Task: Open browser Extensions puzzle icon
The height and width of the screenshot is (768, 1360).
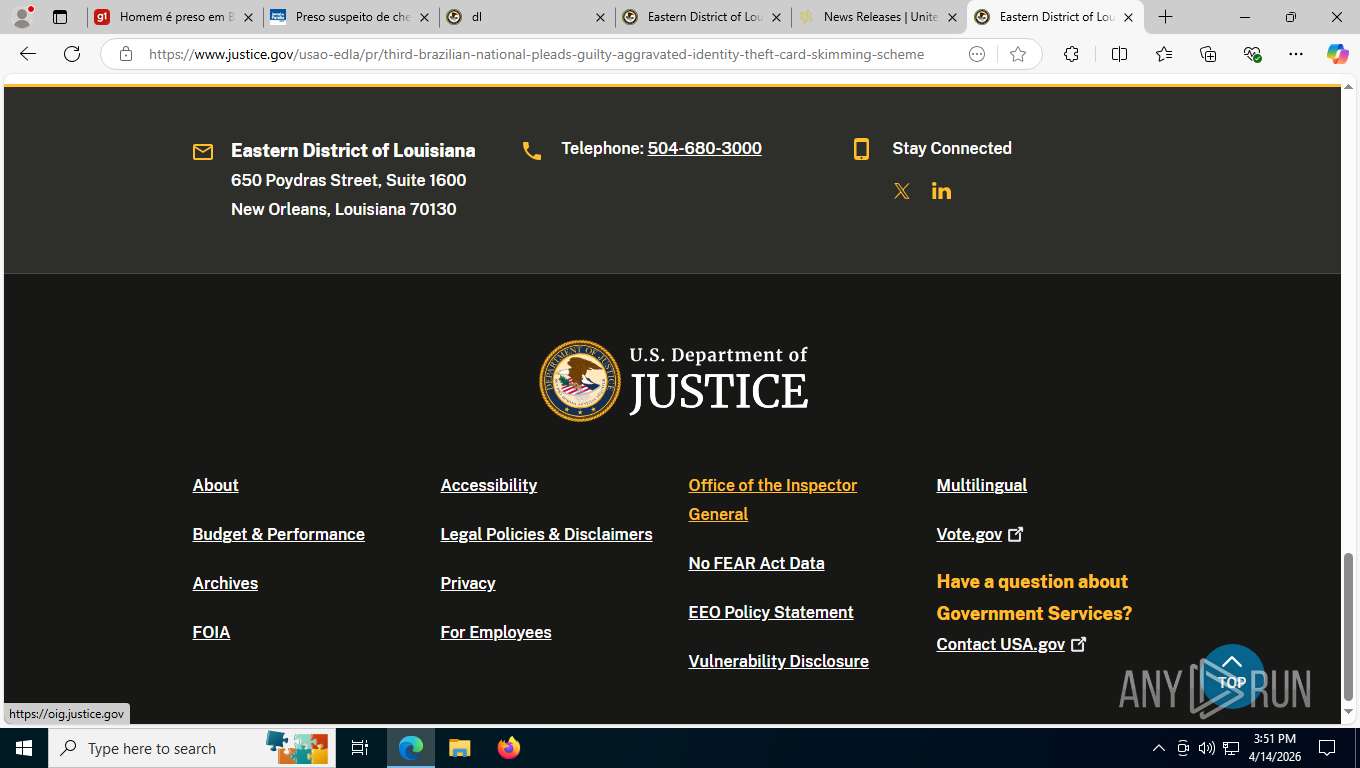Action: pyautogui.click(x=1071, y=54)
